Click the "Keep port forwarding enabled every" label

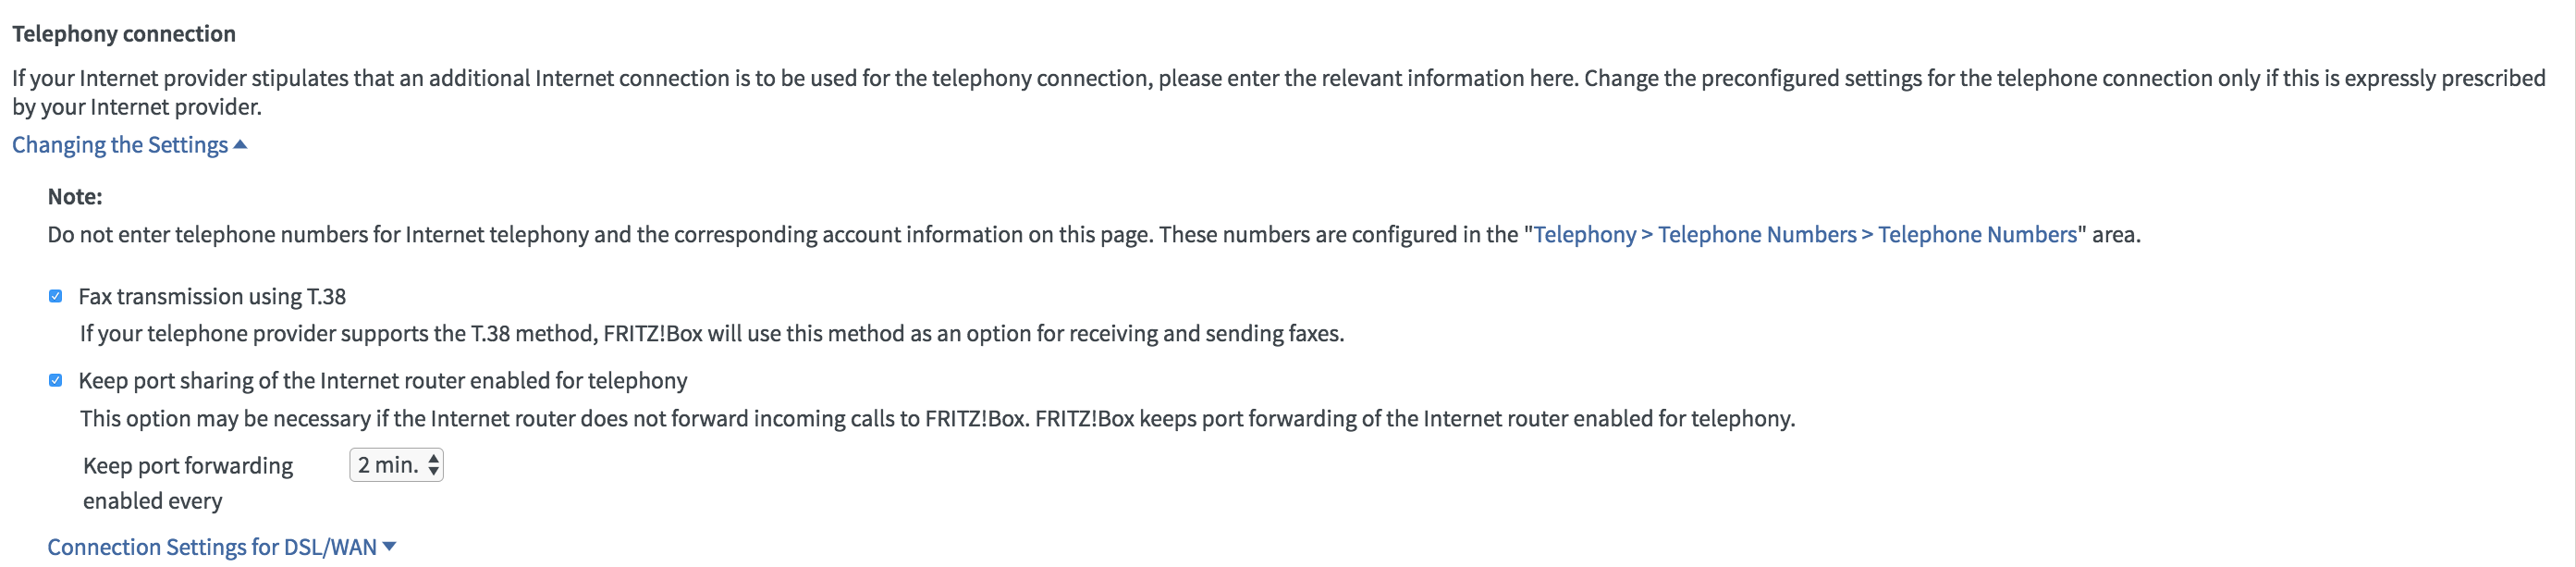coord(188,482)
